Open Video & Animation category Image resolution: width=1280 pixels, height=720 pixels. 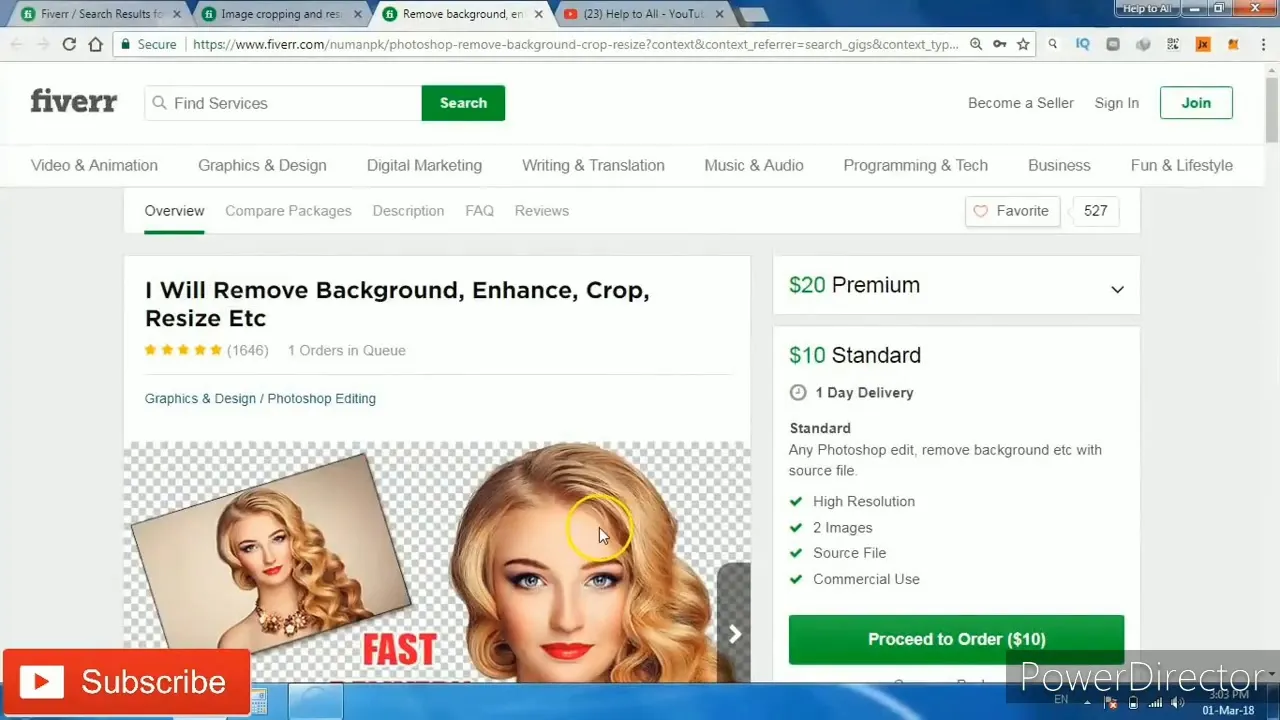pos(94,165)
